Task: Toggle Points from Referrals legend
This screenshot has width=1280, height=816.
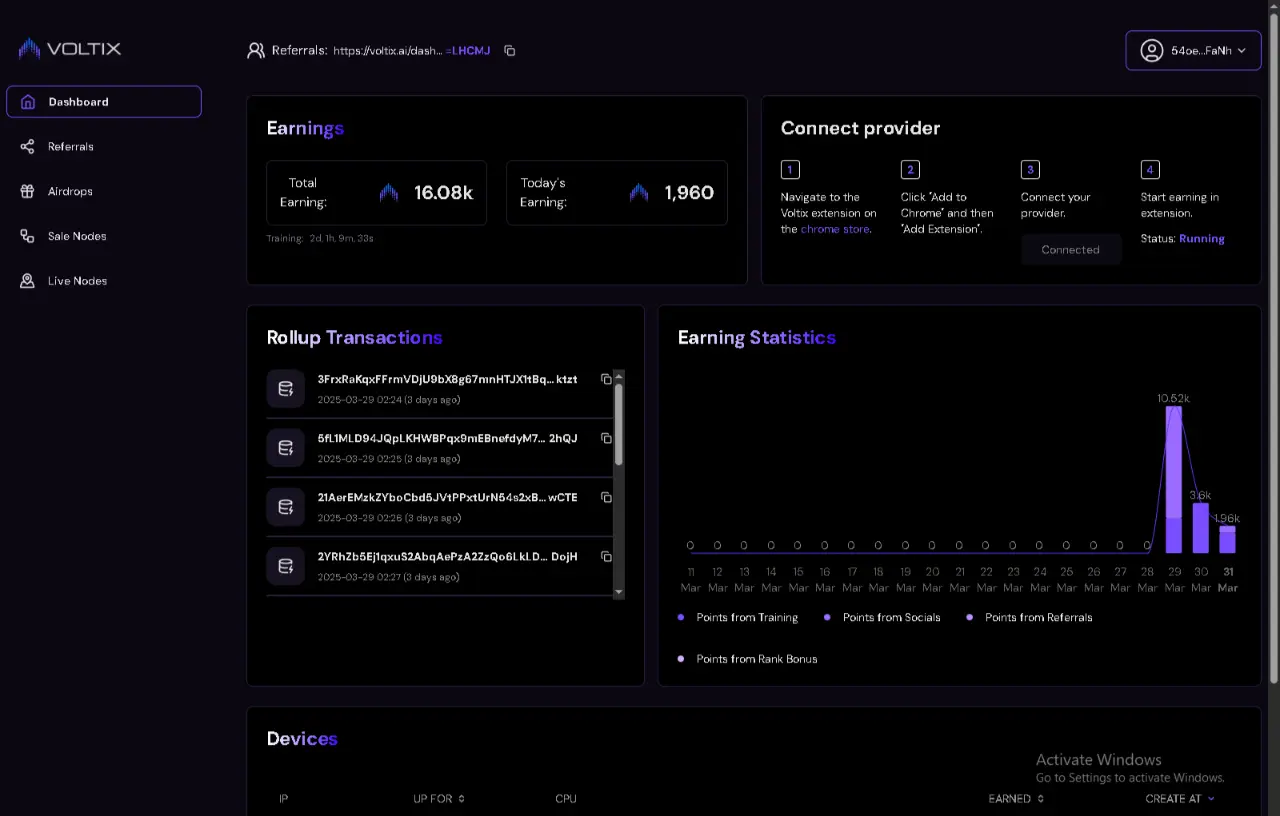Action: click(x=1029, y=618)
